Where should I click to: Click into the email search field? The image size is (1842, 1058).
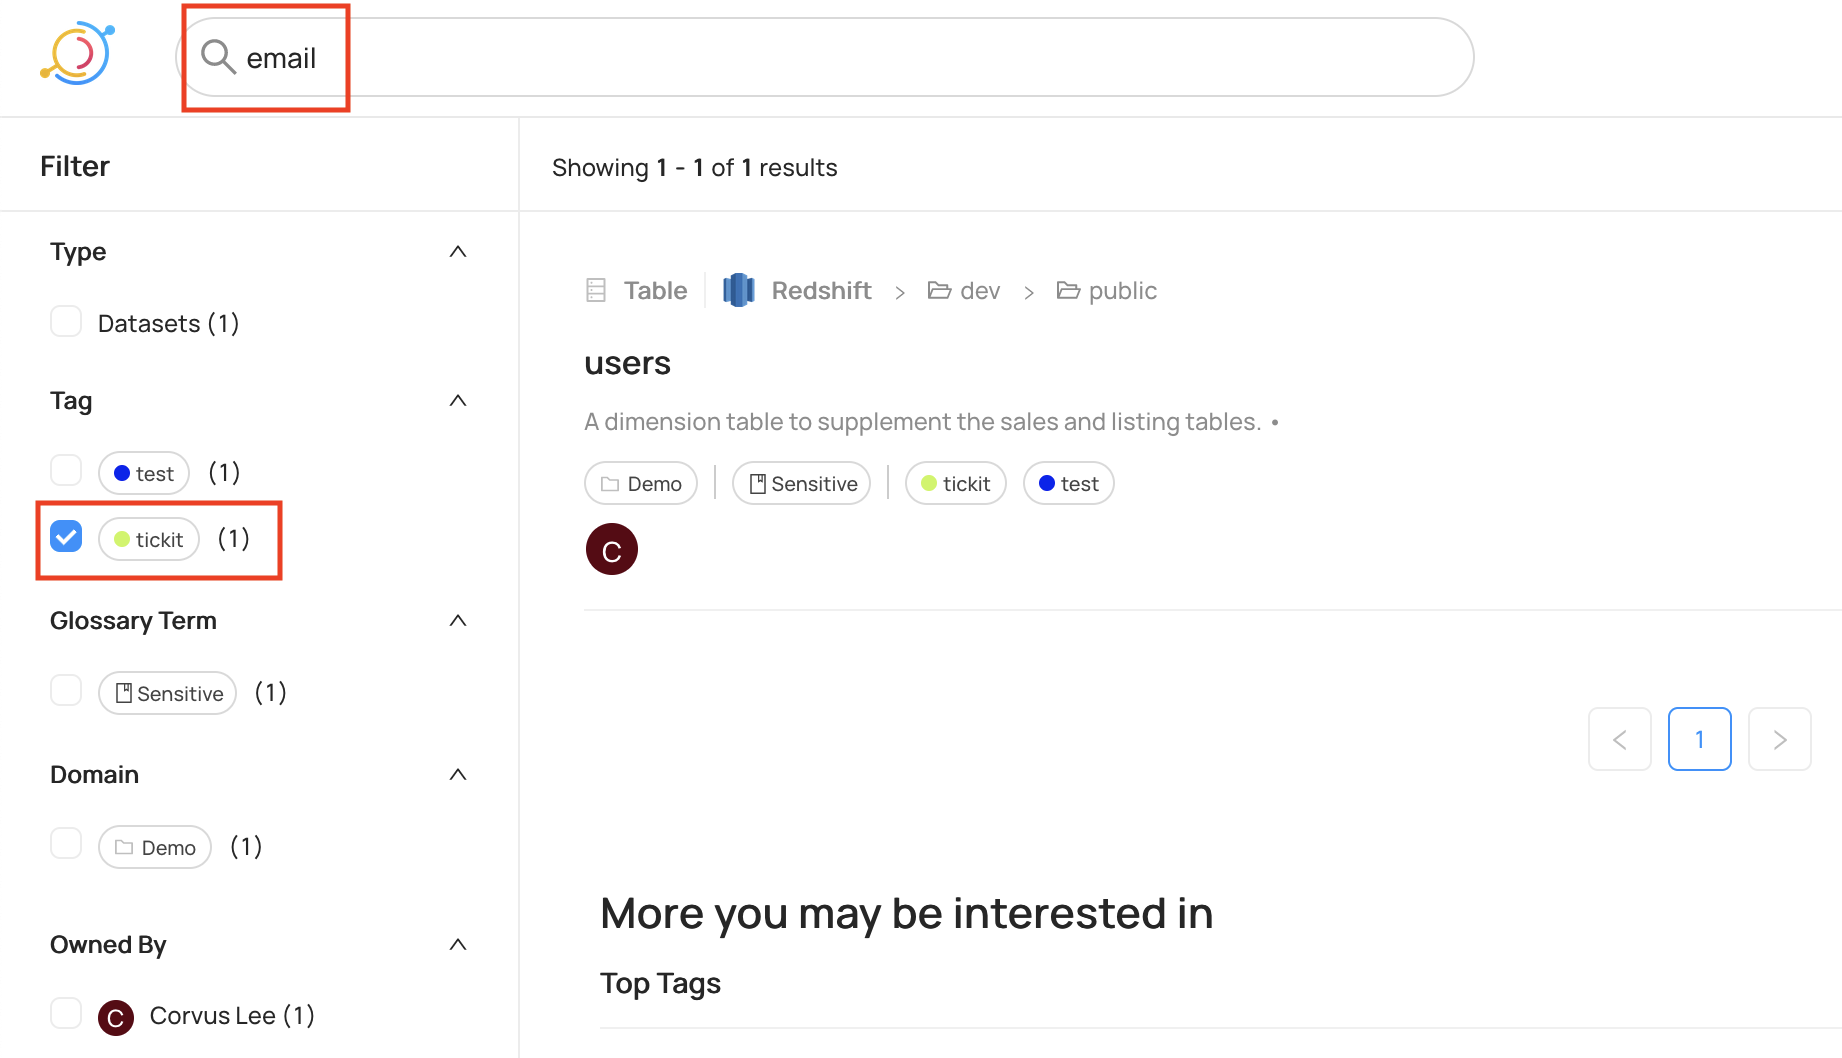click(825, 57)
